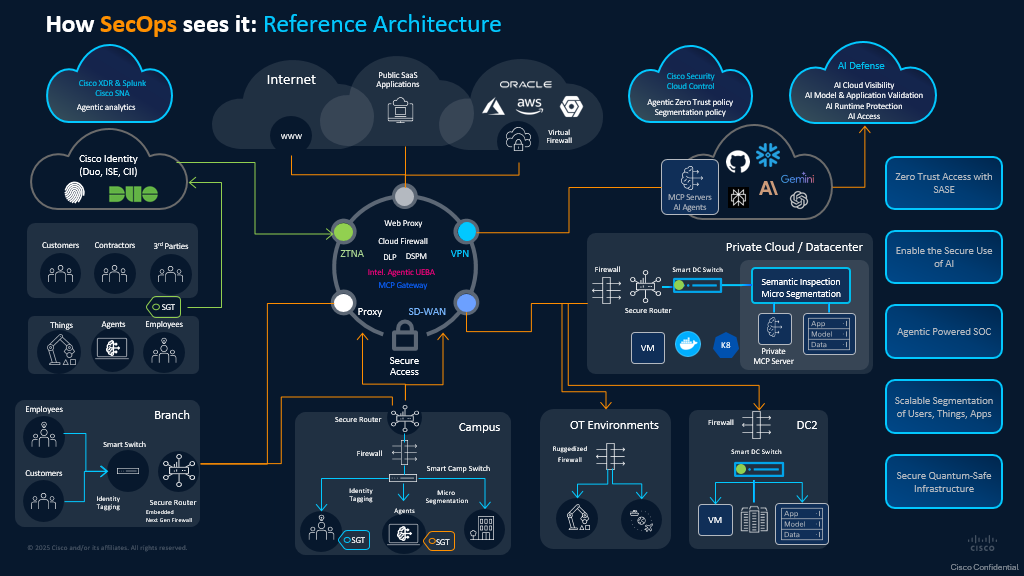Click the blue Snowflake logo
This screenshot has height=576, width=1024.
pos(768,155)
